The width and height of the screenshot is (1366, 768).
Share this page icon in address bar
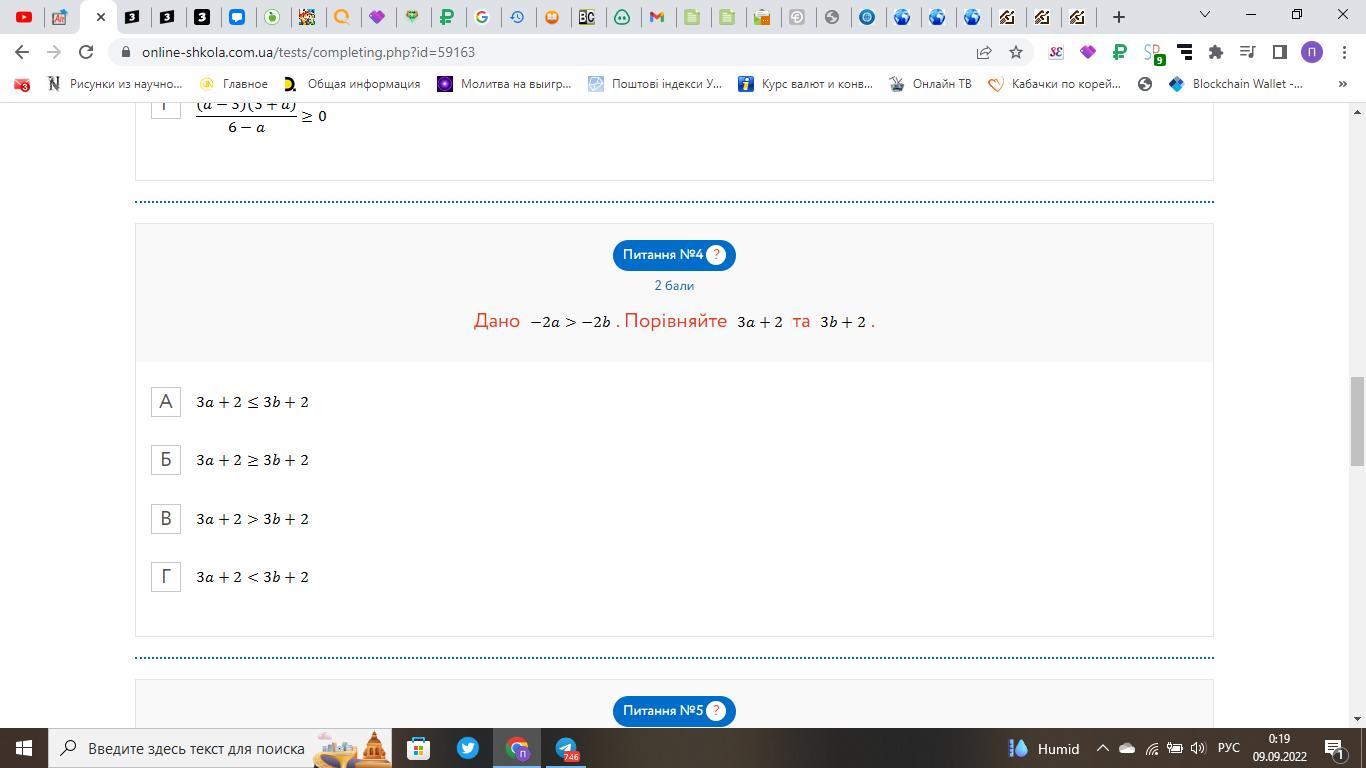[x=984, y=52]
